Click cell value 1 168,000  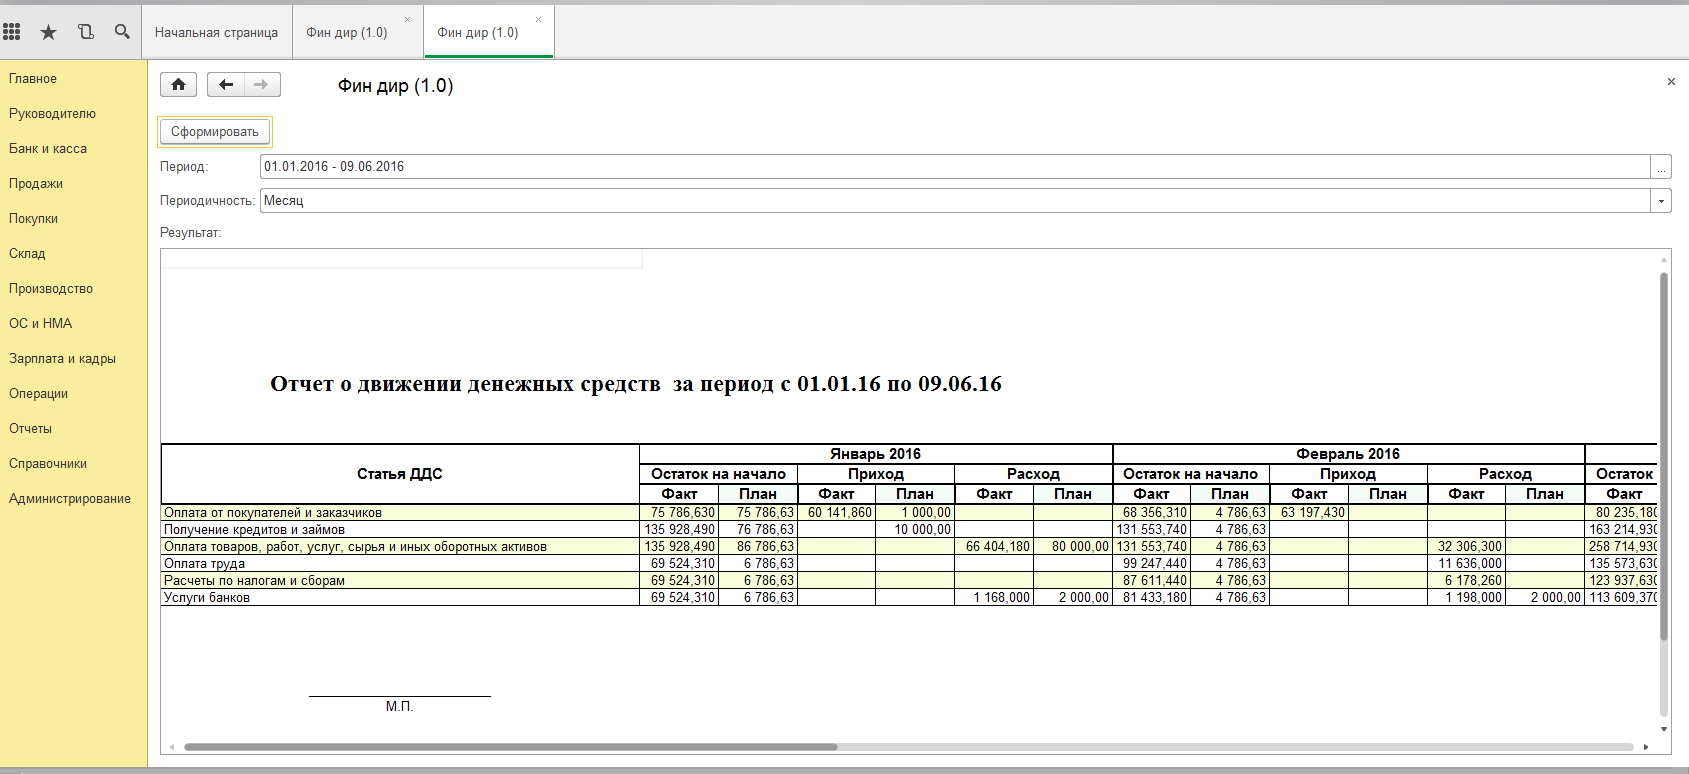tap(995, 598)
